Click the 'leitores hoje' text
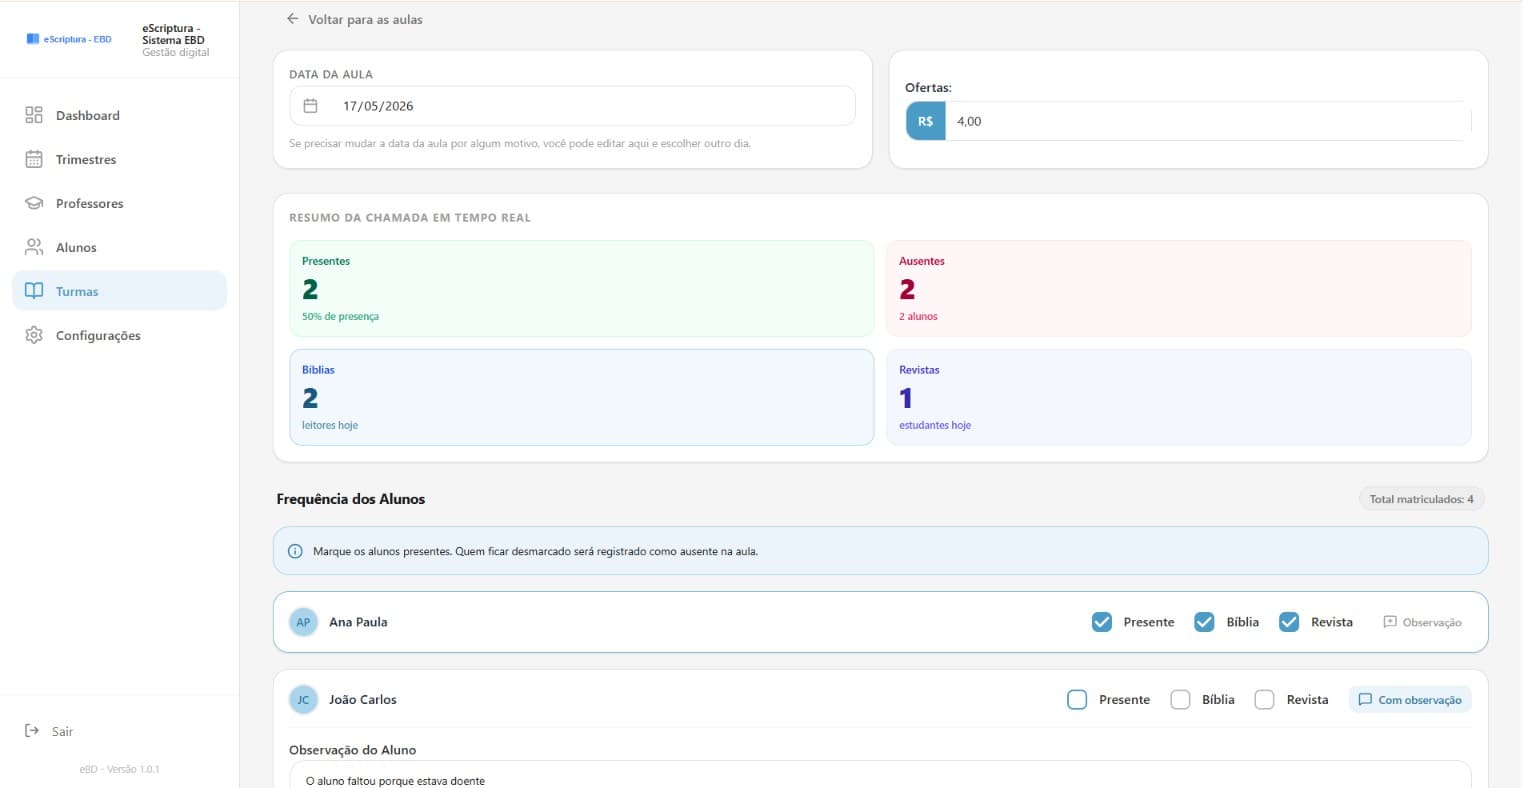Viewport: 1523px width, 788px height. (x=330, y=425)
